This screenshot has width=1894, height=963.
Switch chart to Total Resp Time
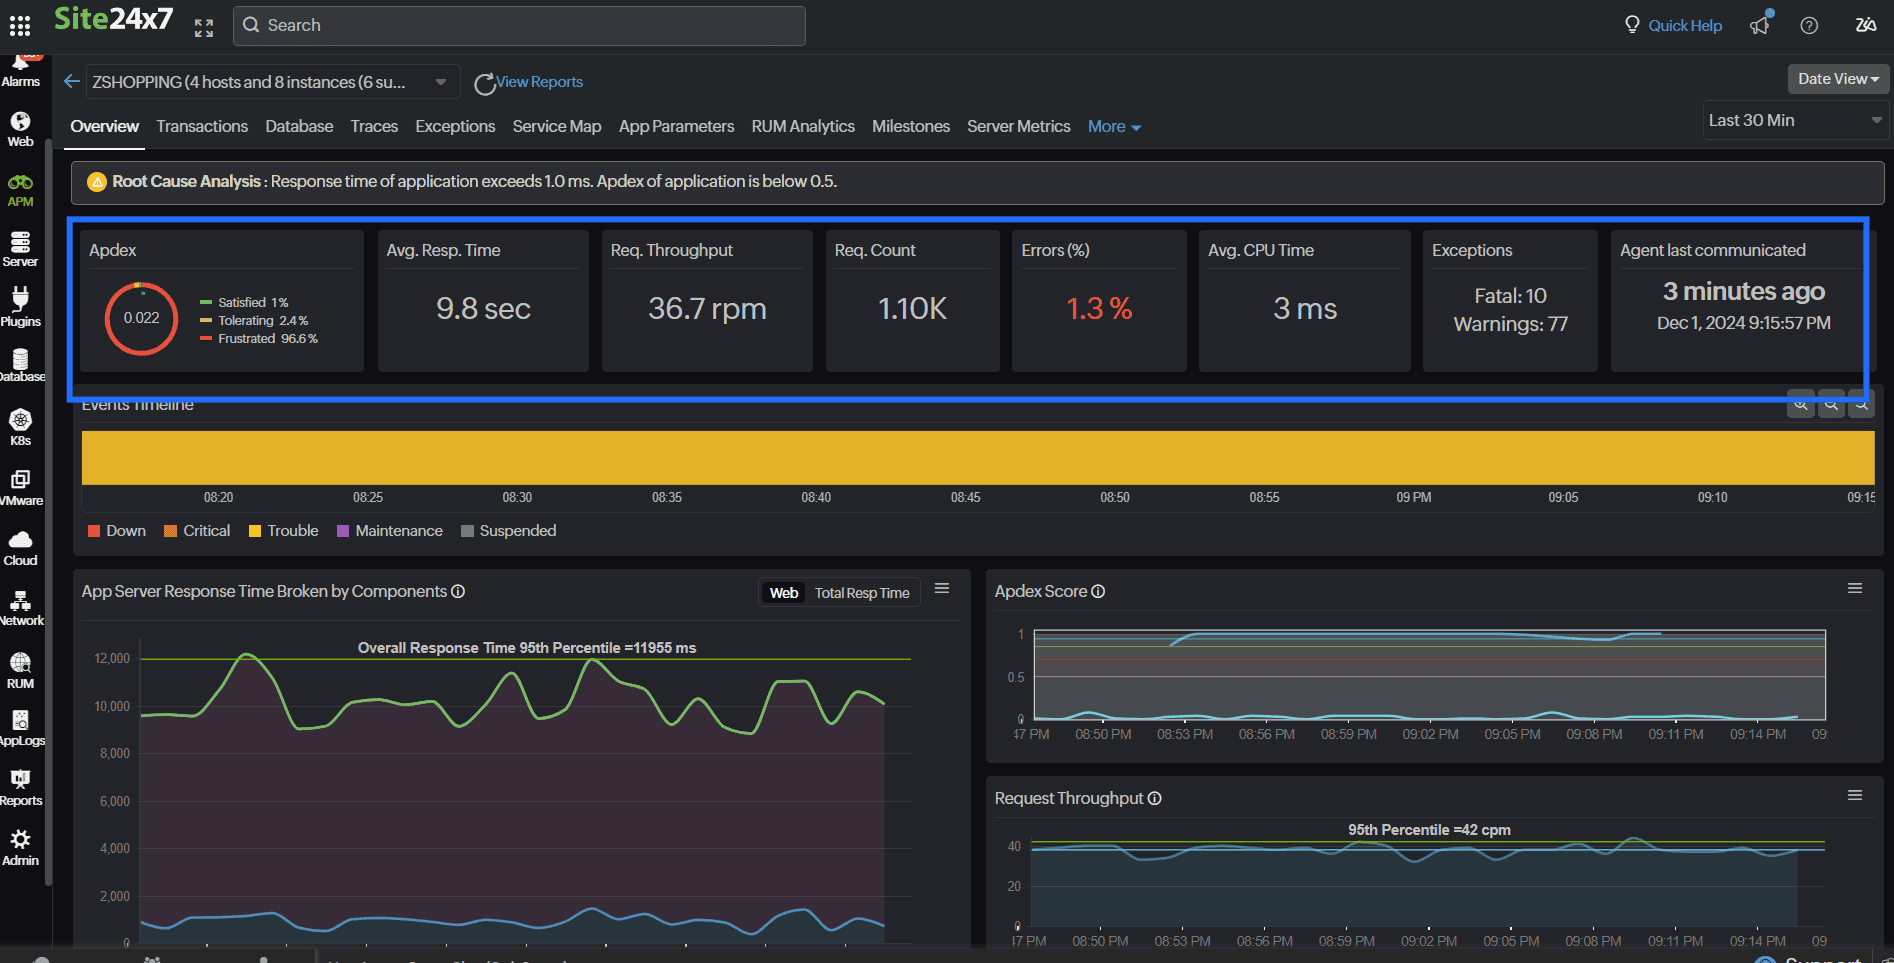(862, 593)
